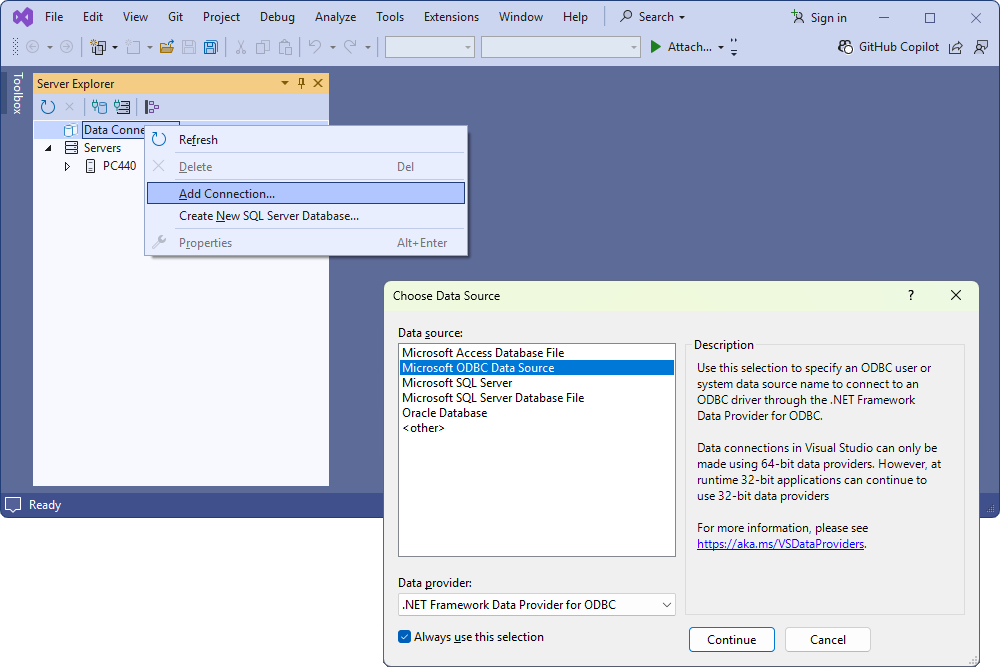Click the Open File icon on toolbar
This screenshot has height=671, width=1000.
point(166,47)
